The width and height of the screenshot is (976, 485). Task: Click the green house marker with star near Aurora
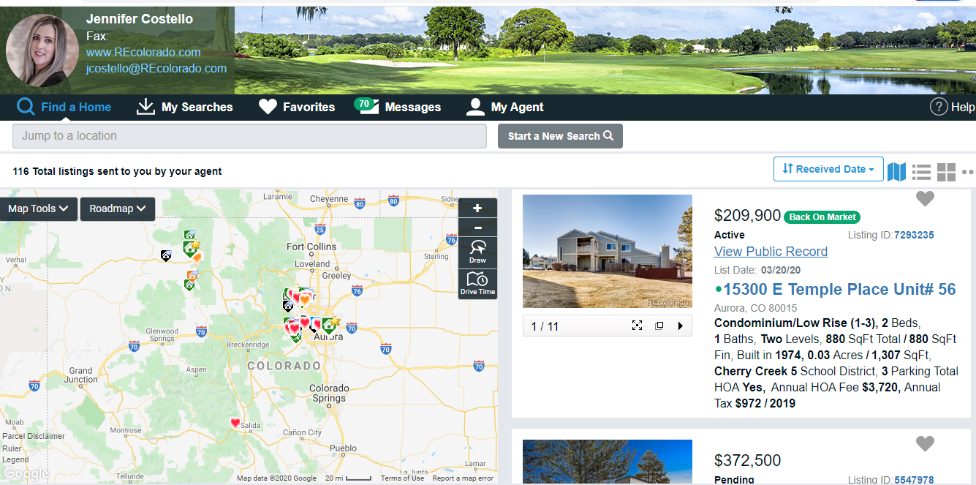(329, 324)
